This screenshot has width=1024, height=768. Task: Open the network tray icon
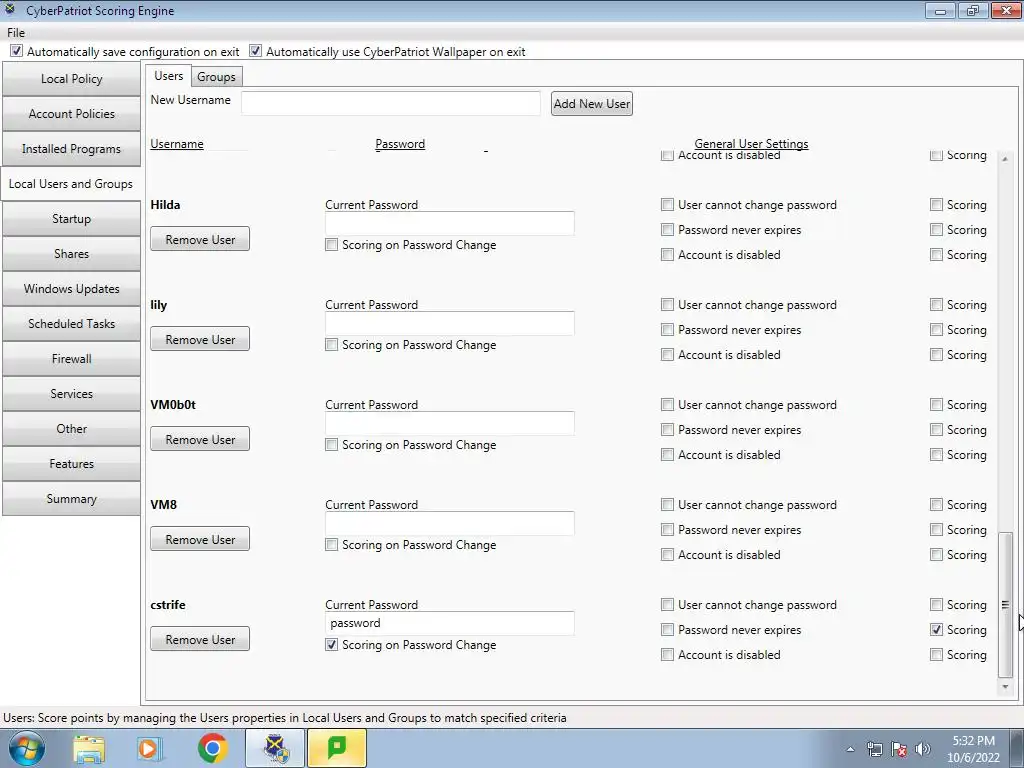point(874,749)
